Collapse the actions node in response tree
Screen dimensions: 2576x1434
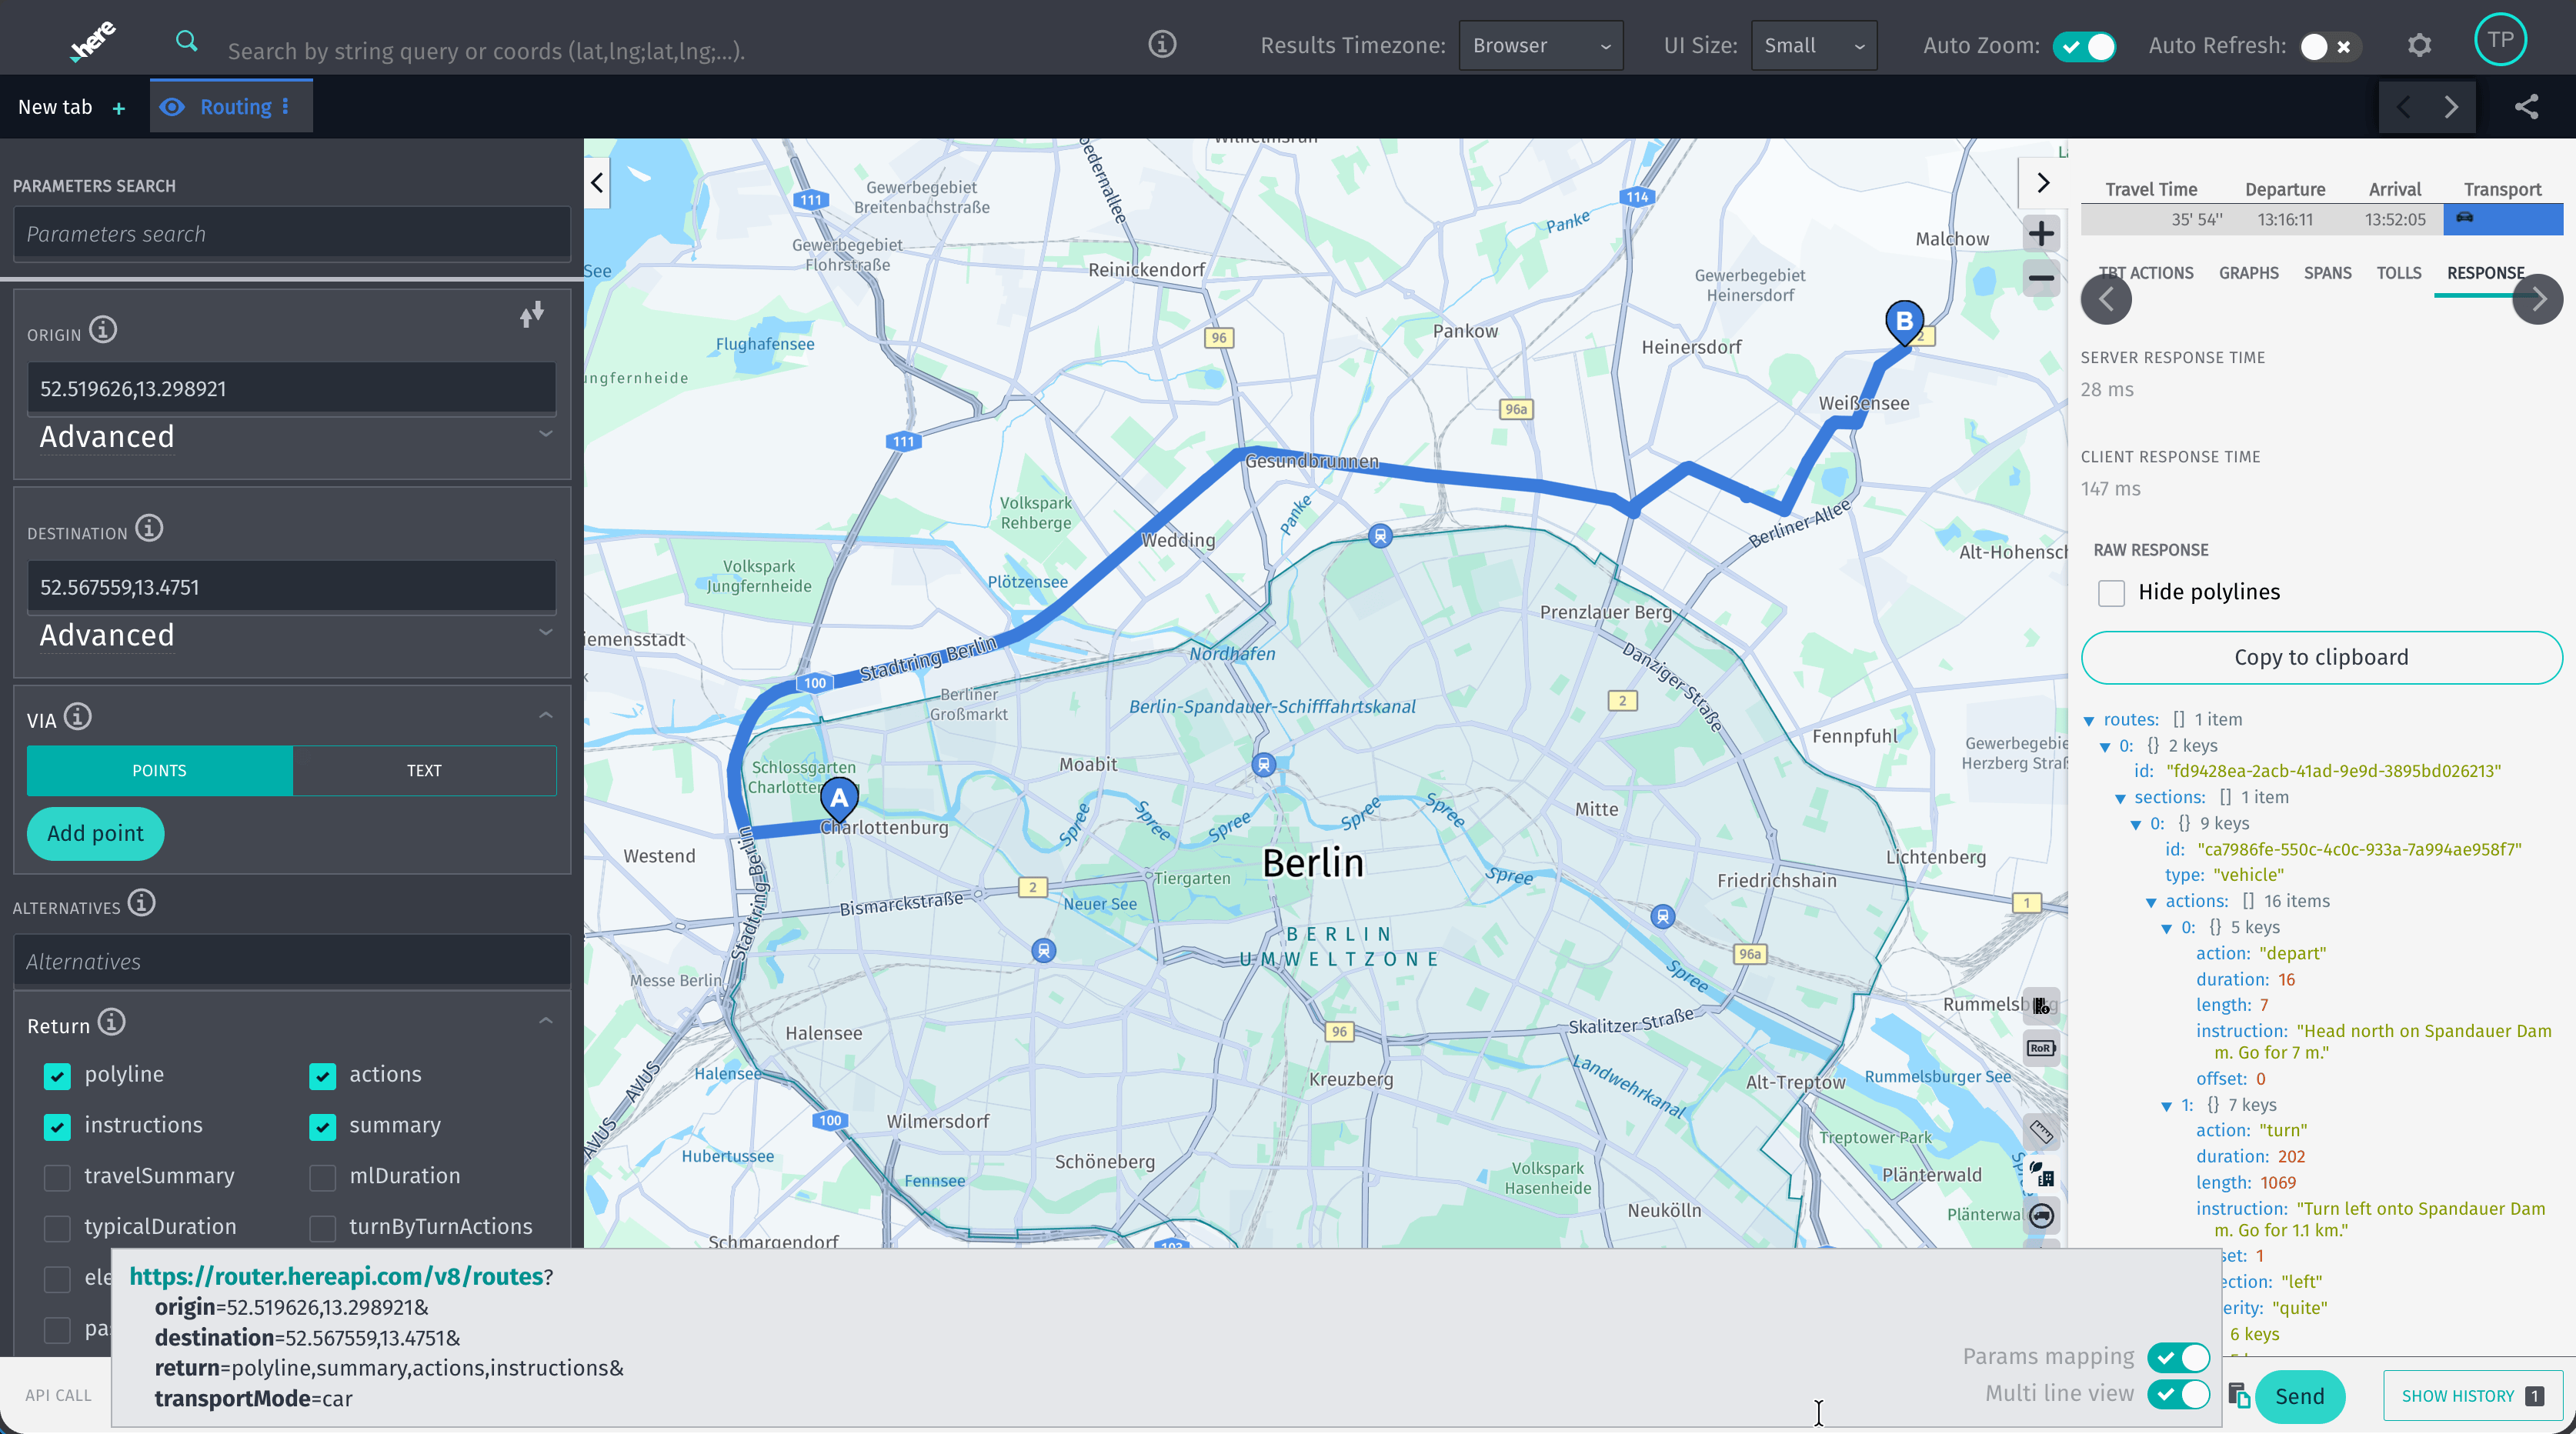pos(2151,903)
